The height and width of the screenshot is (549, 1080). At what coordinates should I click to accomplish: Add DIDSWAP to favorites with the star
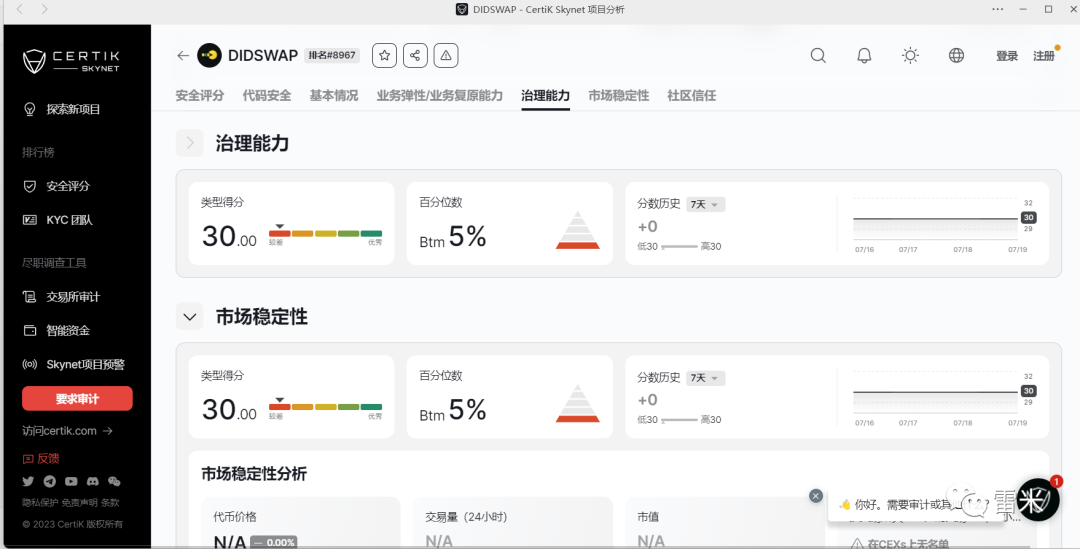click(384, 55)
